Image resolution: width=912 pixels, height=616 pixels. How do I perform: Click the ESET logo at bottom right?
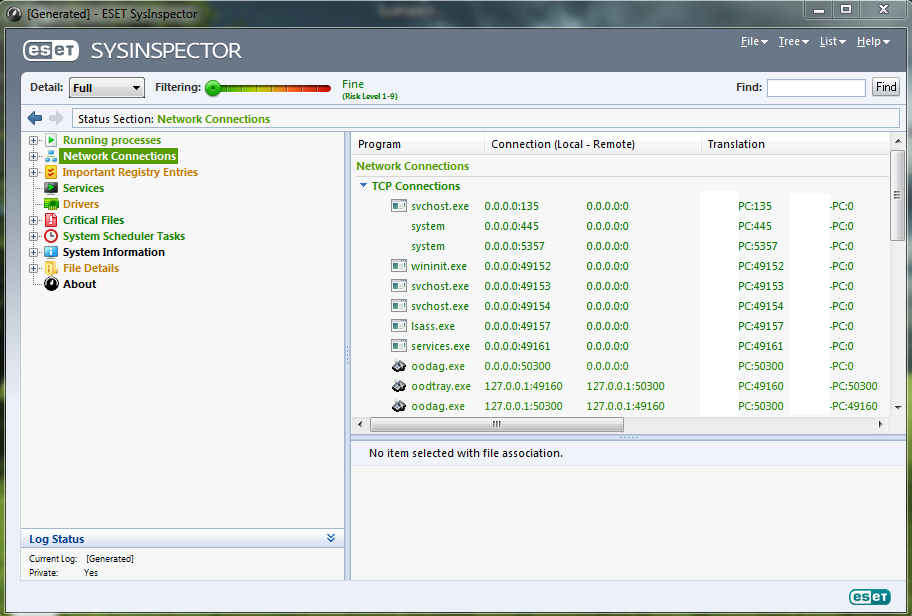click(x=870, y=597)
